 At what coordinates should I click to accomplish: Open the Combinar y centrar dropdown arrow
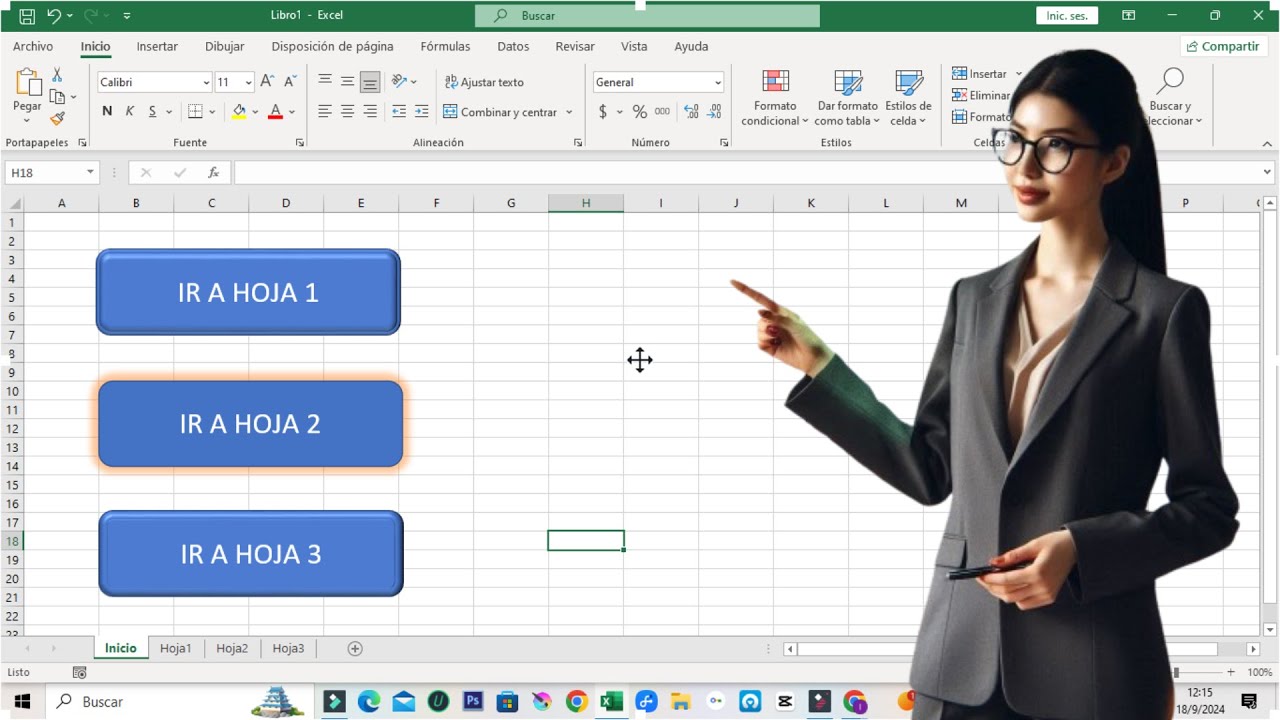(x=569, y=112)
